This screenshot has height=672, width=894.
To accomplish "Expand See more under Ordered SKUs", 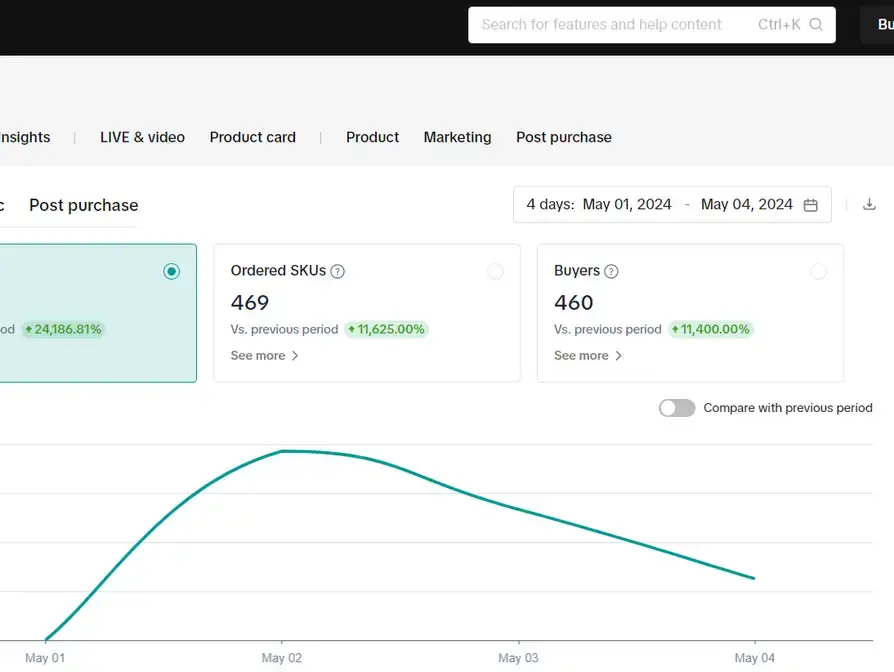I will coord(264,356).
